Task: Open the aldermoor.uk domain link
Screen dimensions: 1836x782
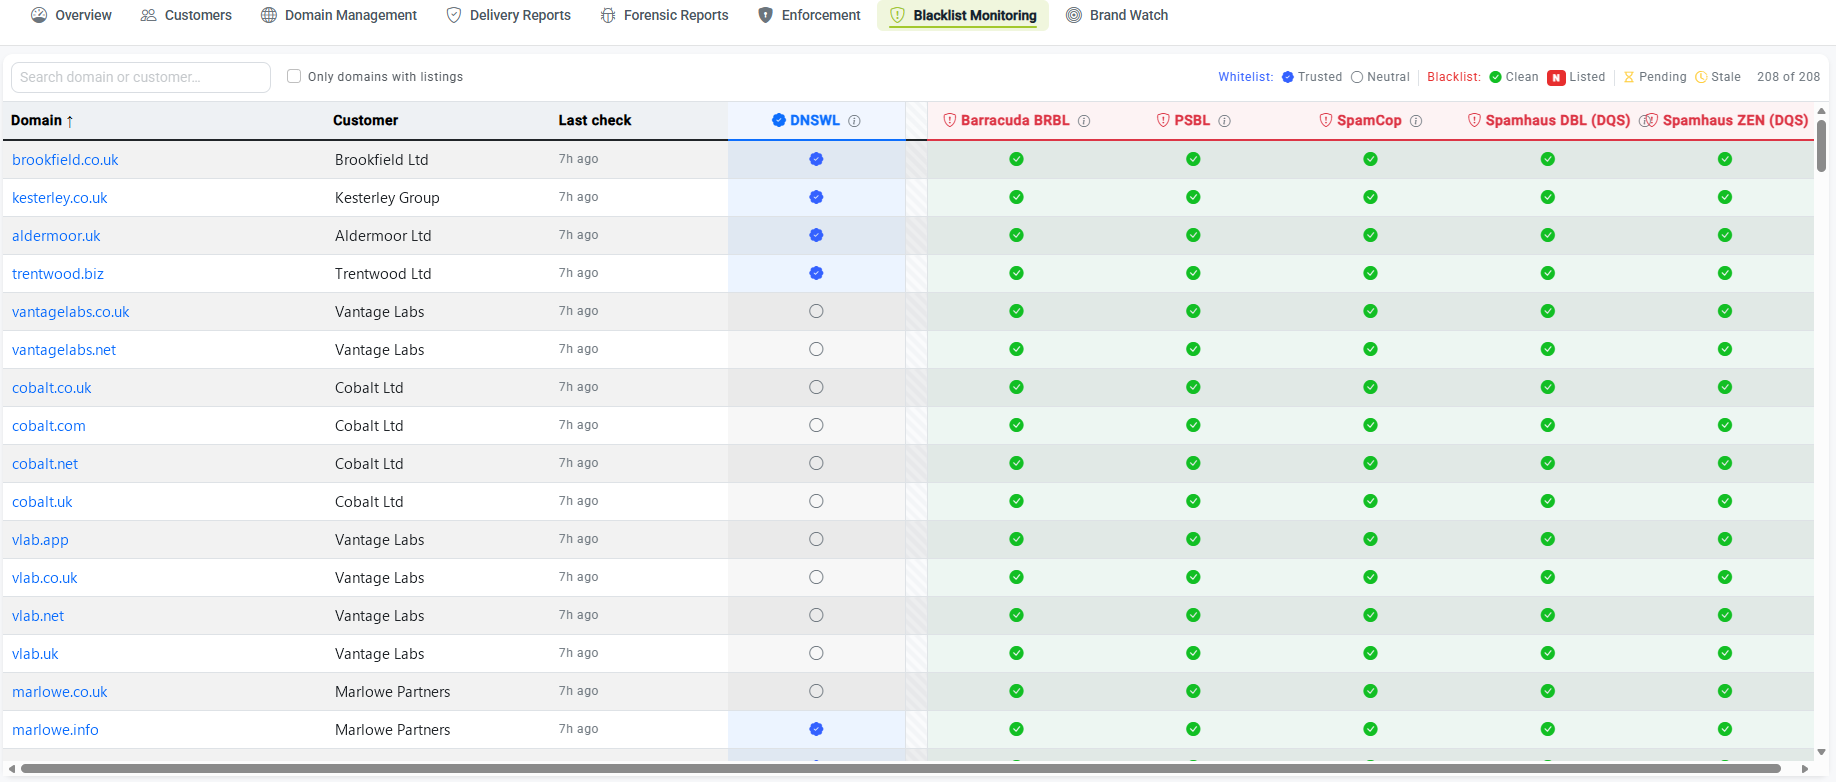Action: coord(56,236)
